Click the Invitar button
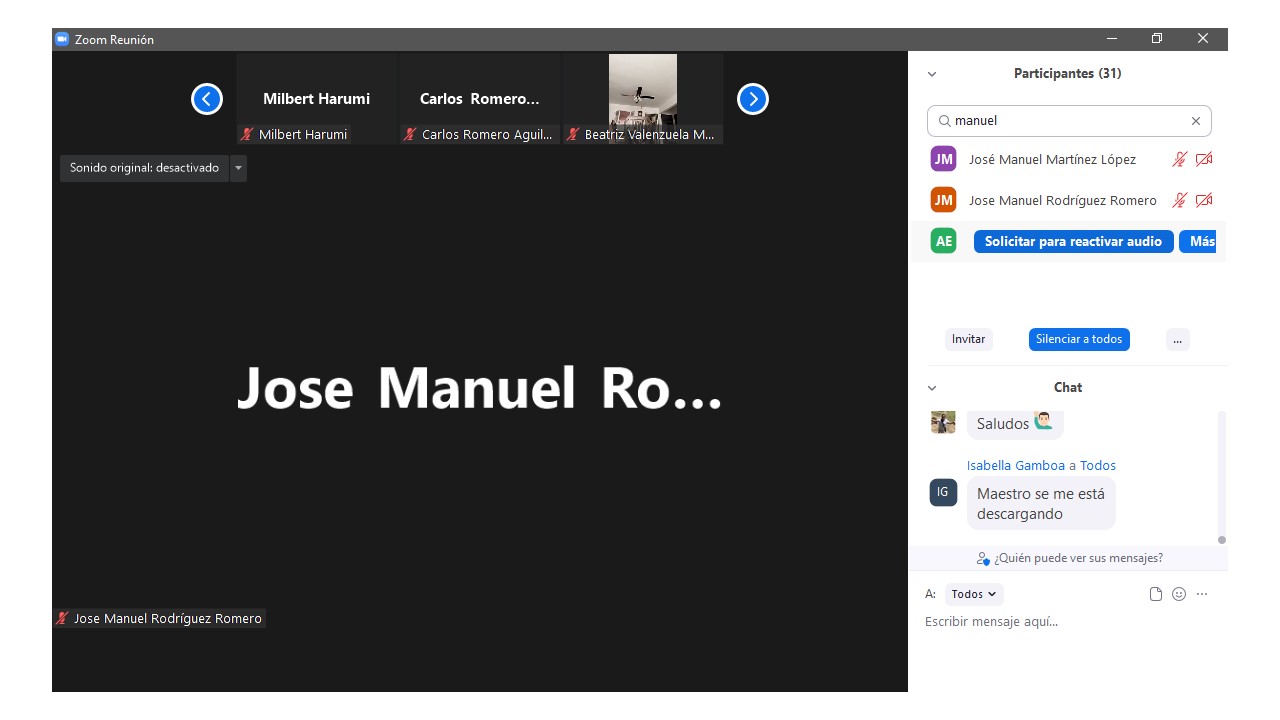Viewport: 1280px width, 720px height. click(968, 339)
